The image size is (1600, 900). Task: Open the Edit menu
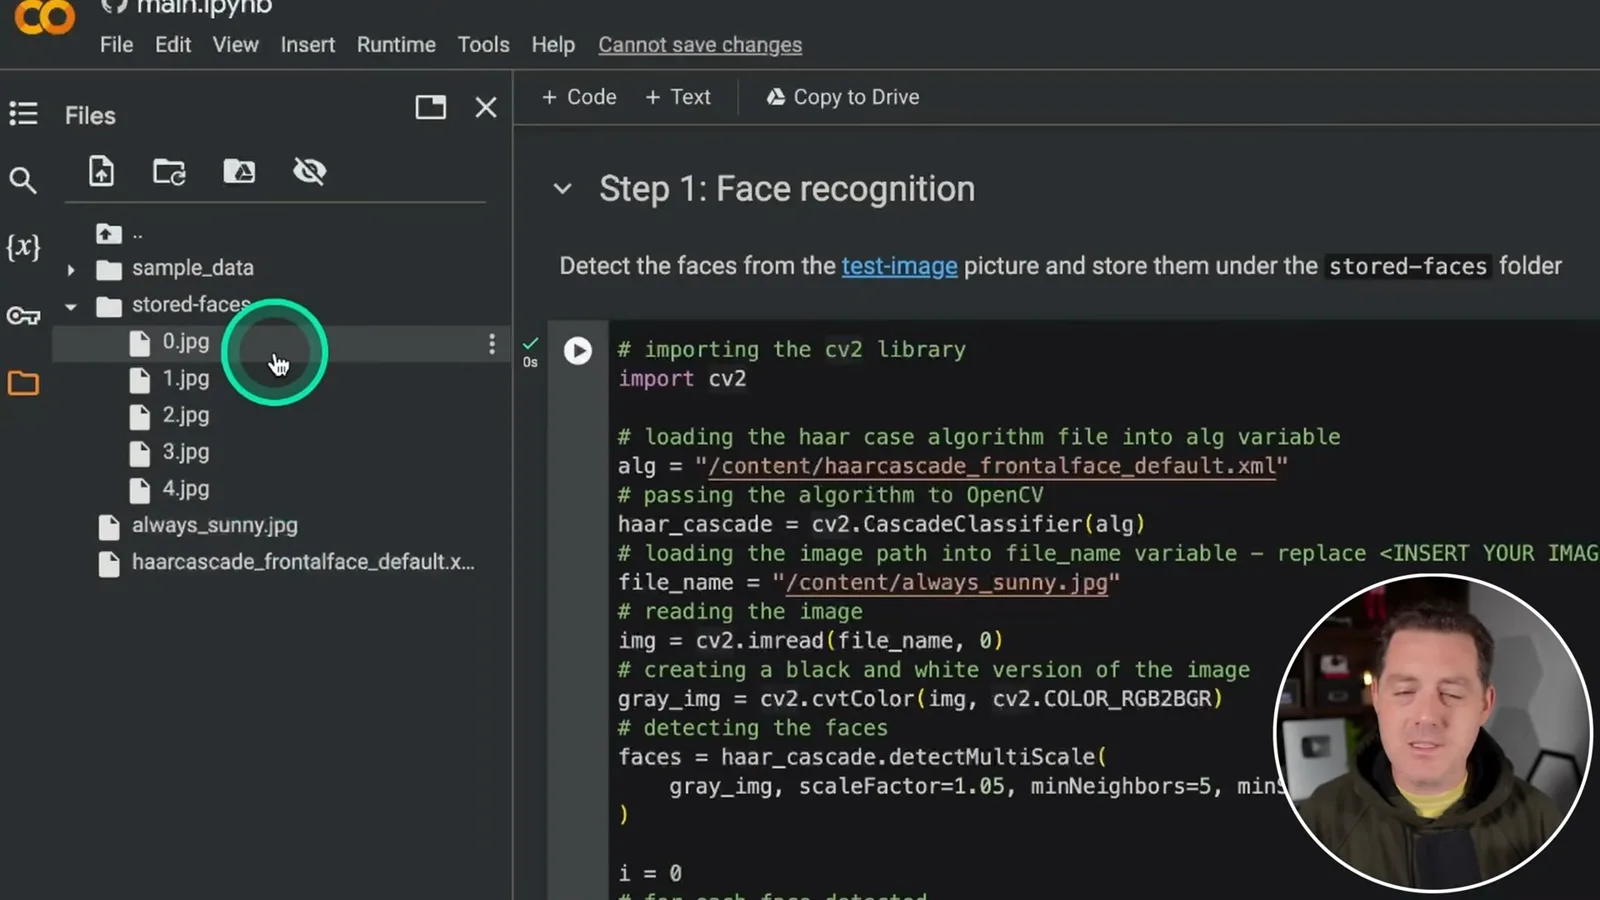point(173,45)
